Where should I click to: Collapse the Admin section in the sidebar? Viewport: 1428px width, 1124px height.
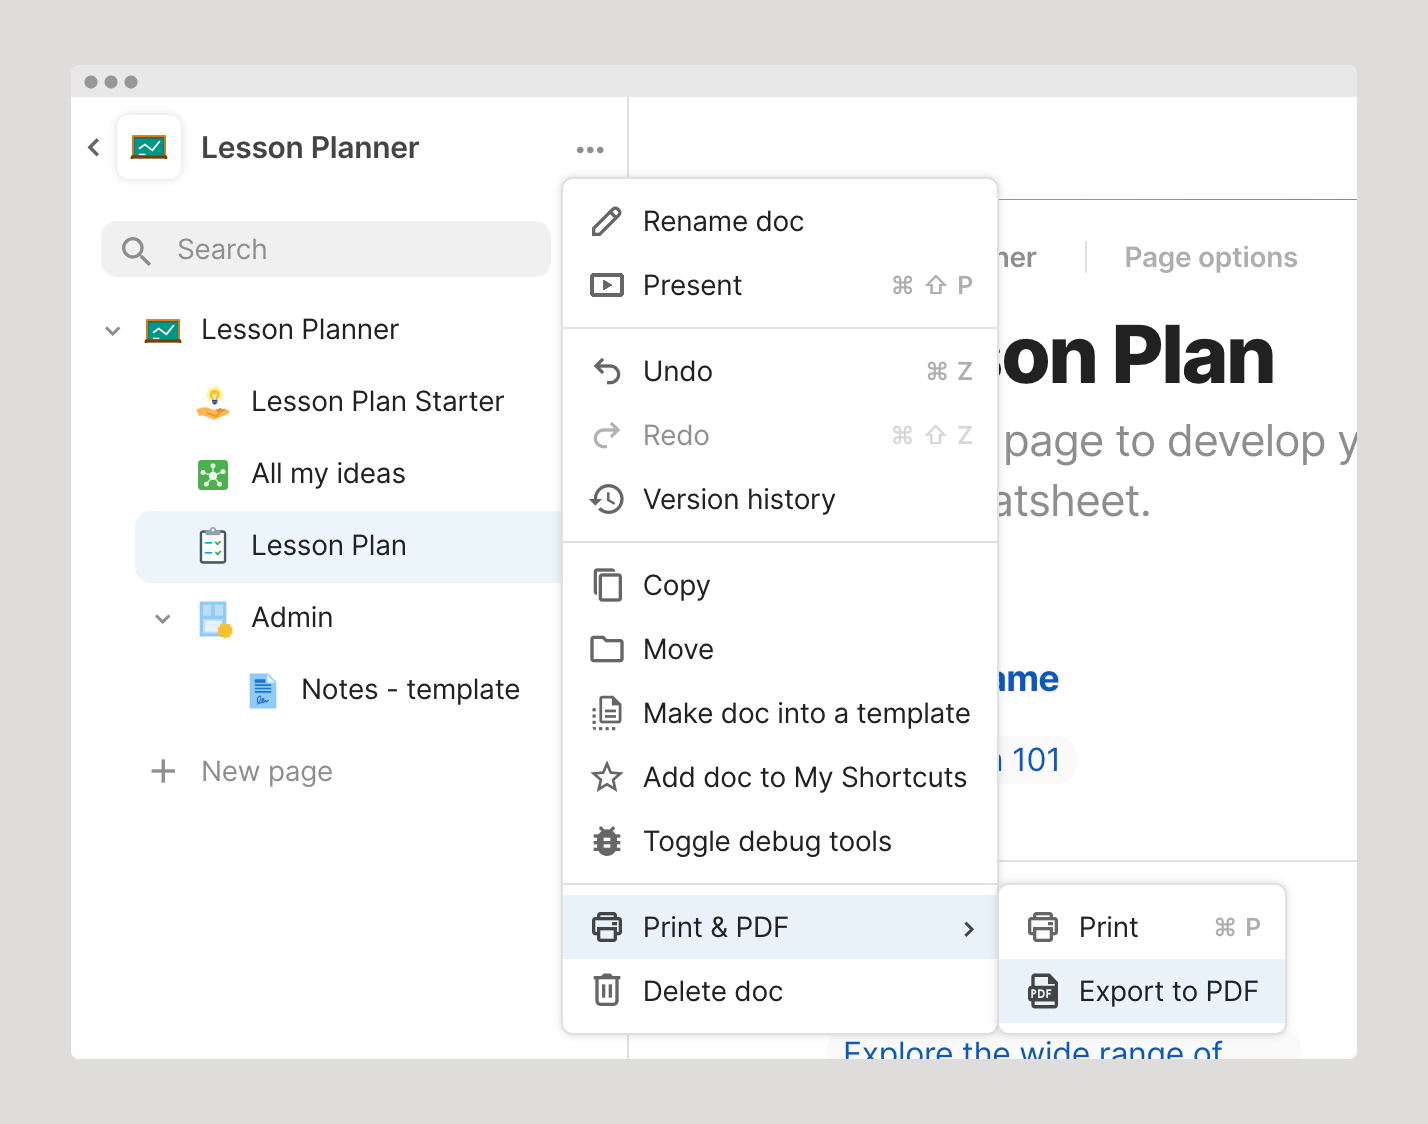163,619
